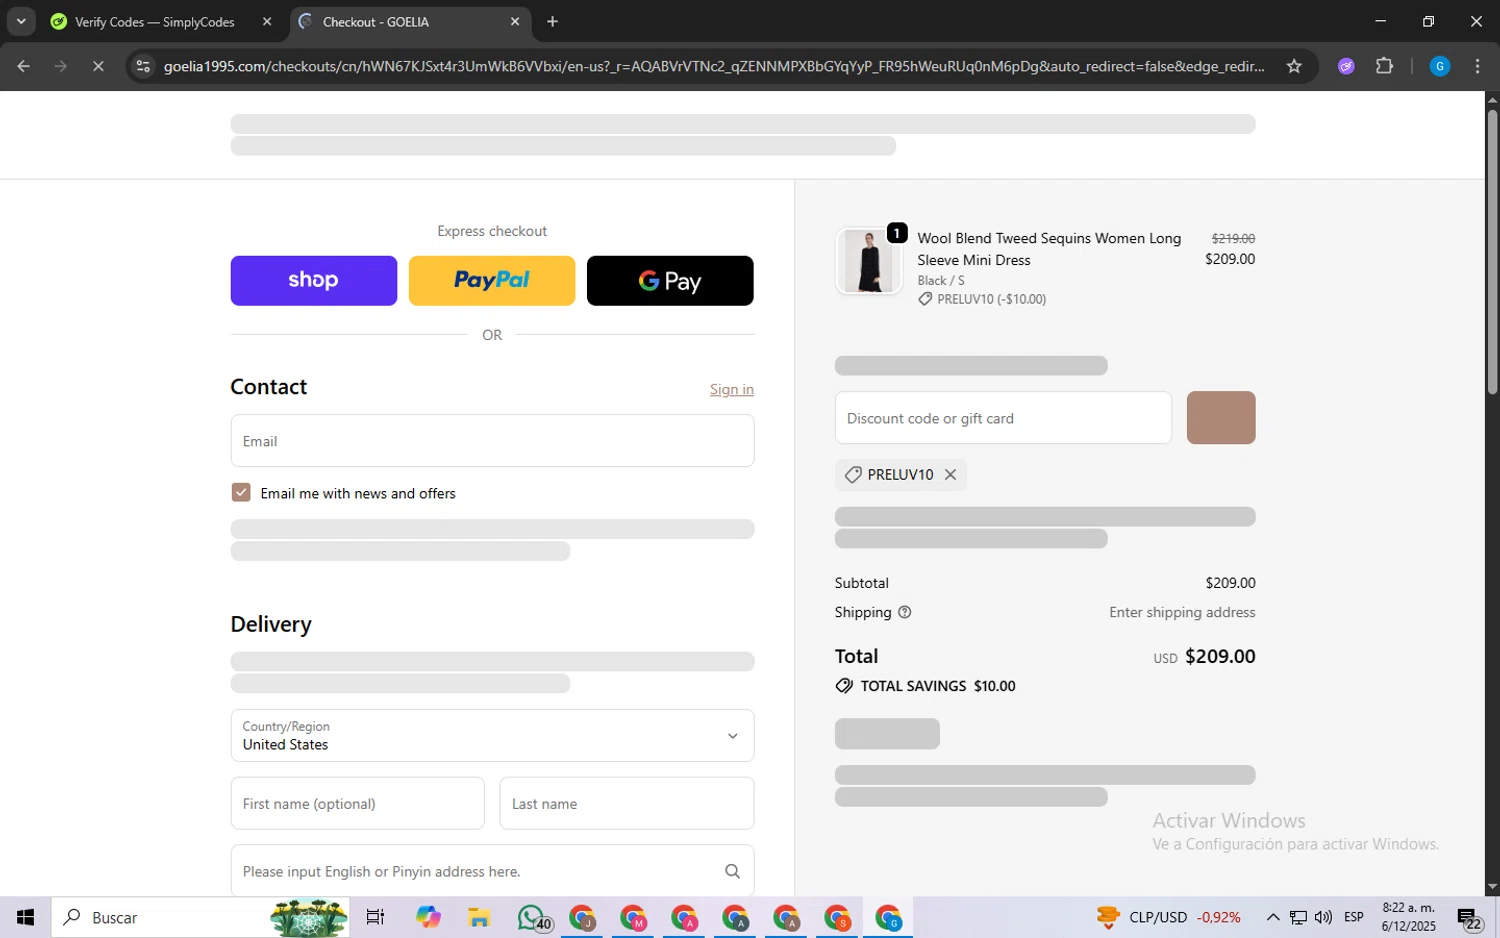The image size is (1500, 938).
Task: Pay with the Shop Pay express button
Action: pyautogui.click(x=313, y=280)
